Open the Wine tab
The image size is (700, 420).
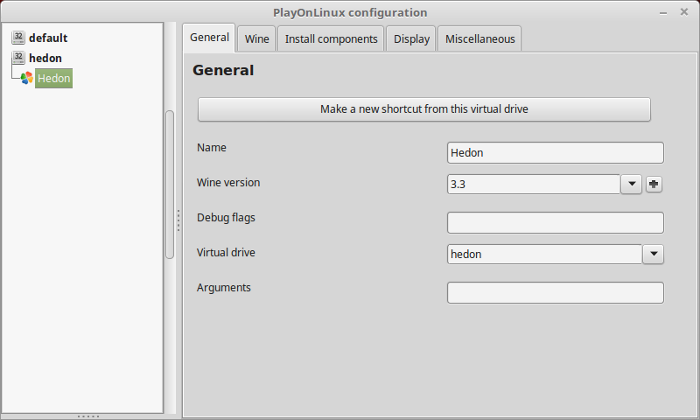click(257, 39)
